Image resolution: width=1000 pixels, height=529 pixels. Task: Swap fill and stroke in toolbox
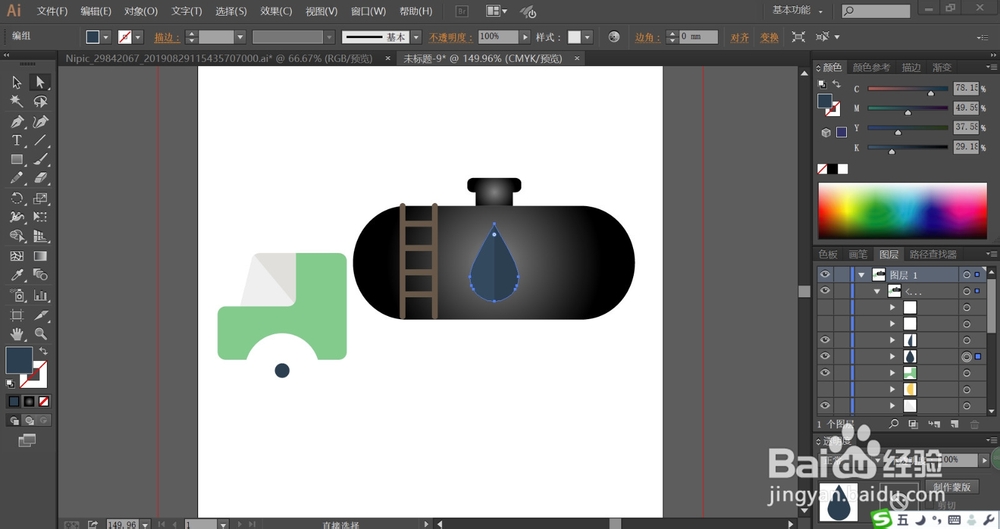[x=43, y=351]
